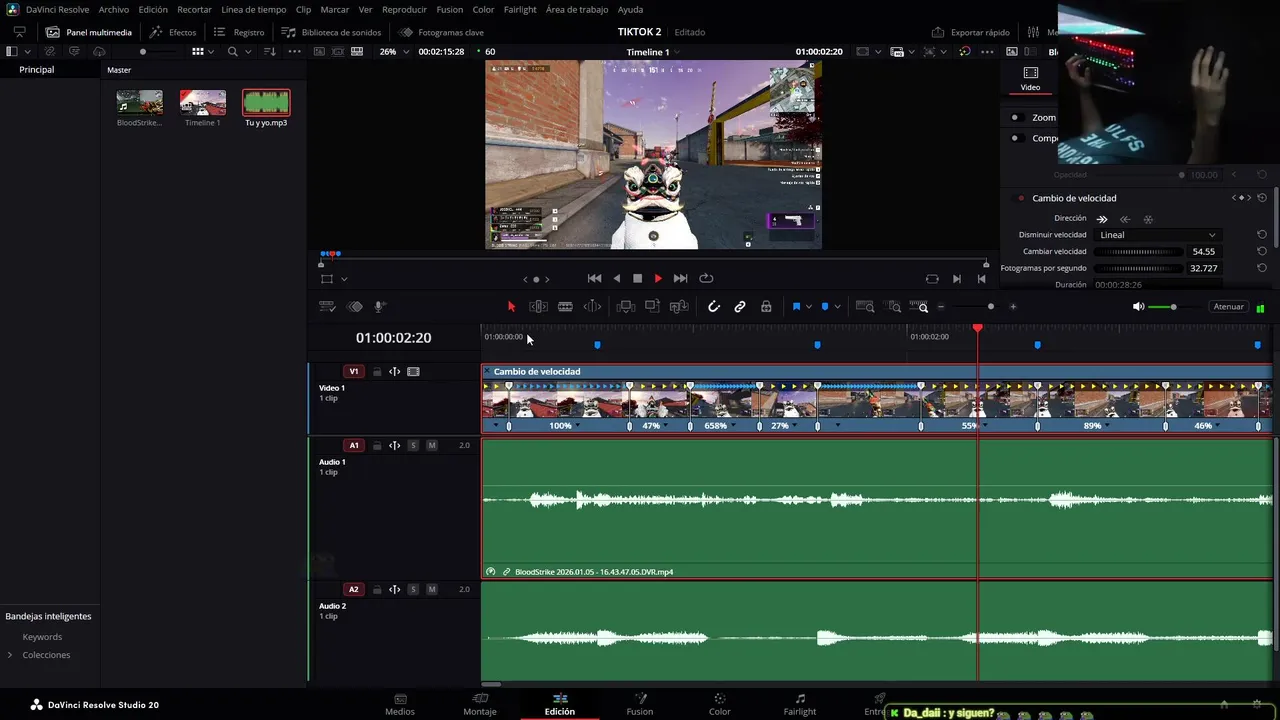Click the insert clip icon
This screenshot has width=1280, height=720.
[626, 307]
